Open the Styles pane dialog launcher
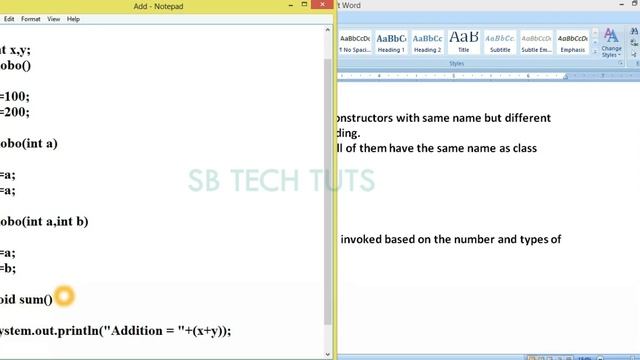 tap(620, 63)
